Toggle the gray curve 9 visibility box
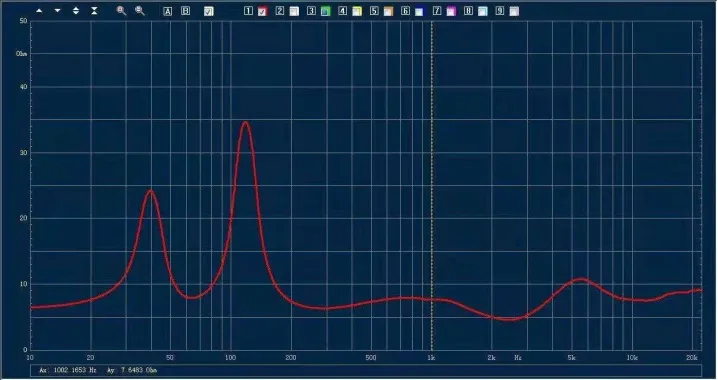The height and width of the screenshot is (380, 718). (x=514, y=11)
